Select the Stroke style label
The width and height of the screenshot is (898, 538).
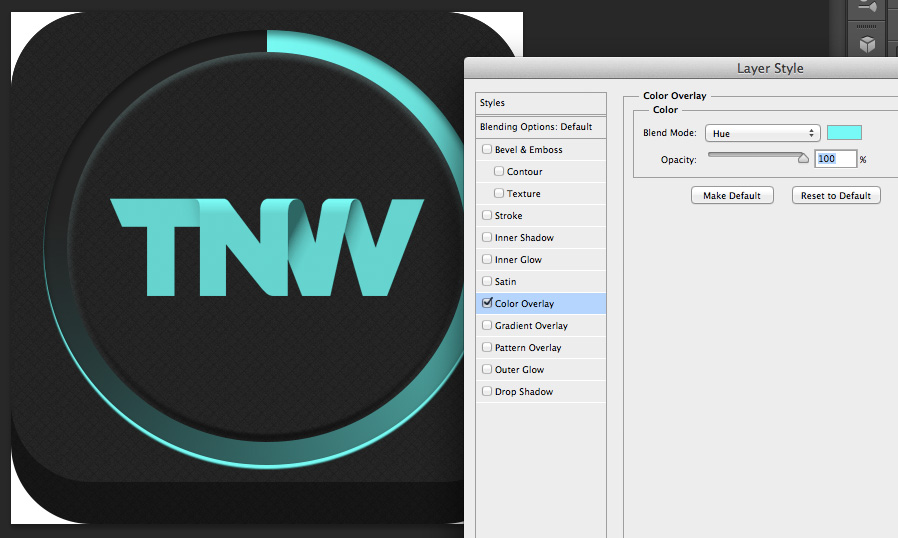[509, 215]
